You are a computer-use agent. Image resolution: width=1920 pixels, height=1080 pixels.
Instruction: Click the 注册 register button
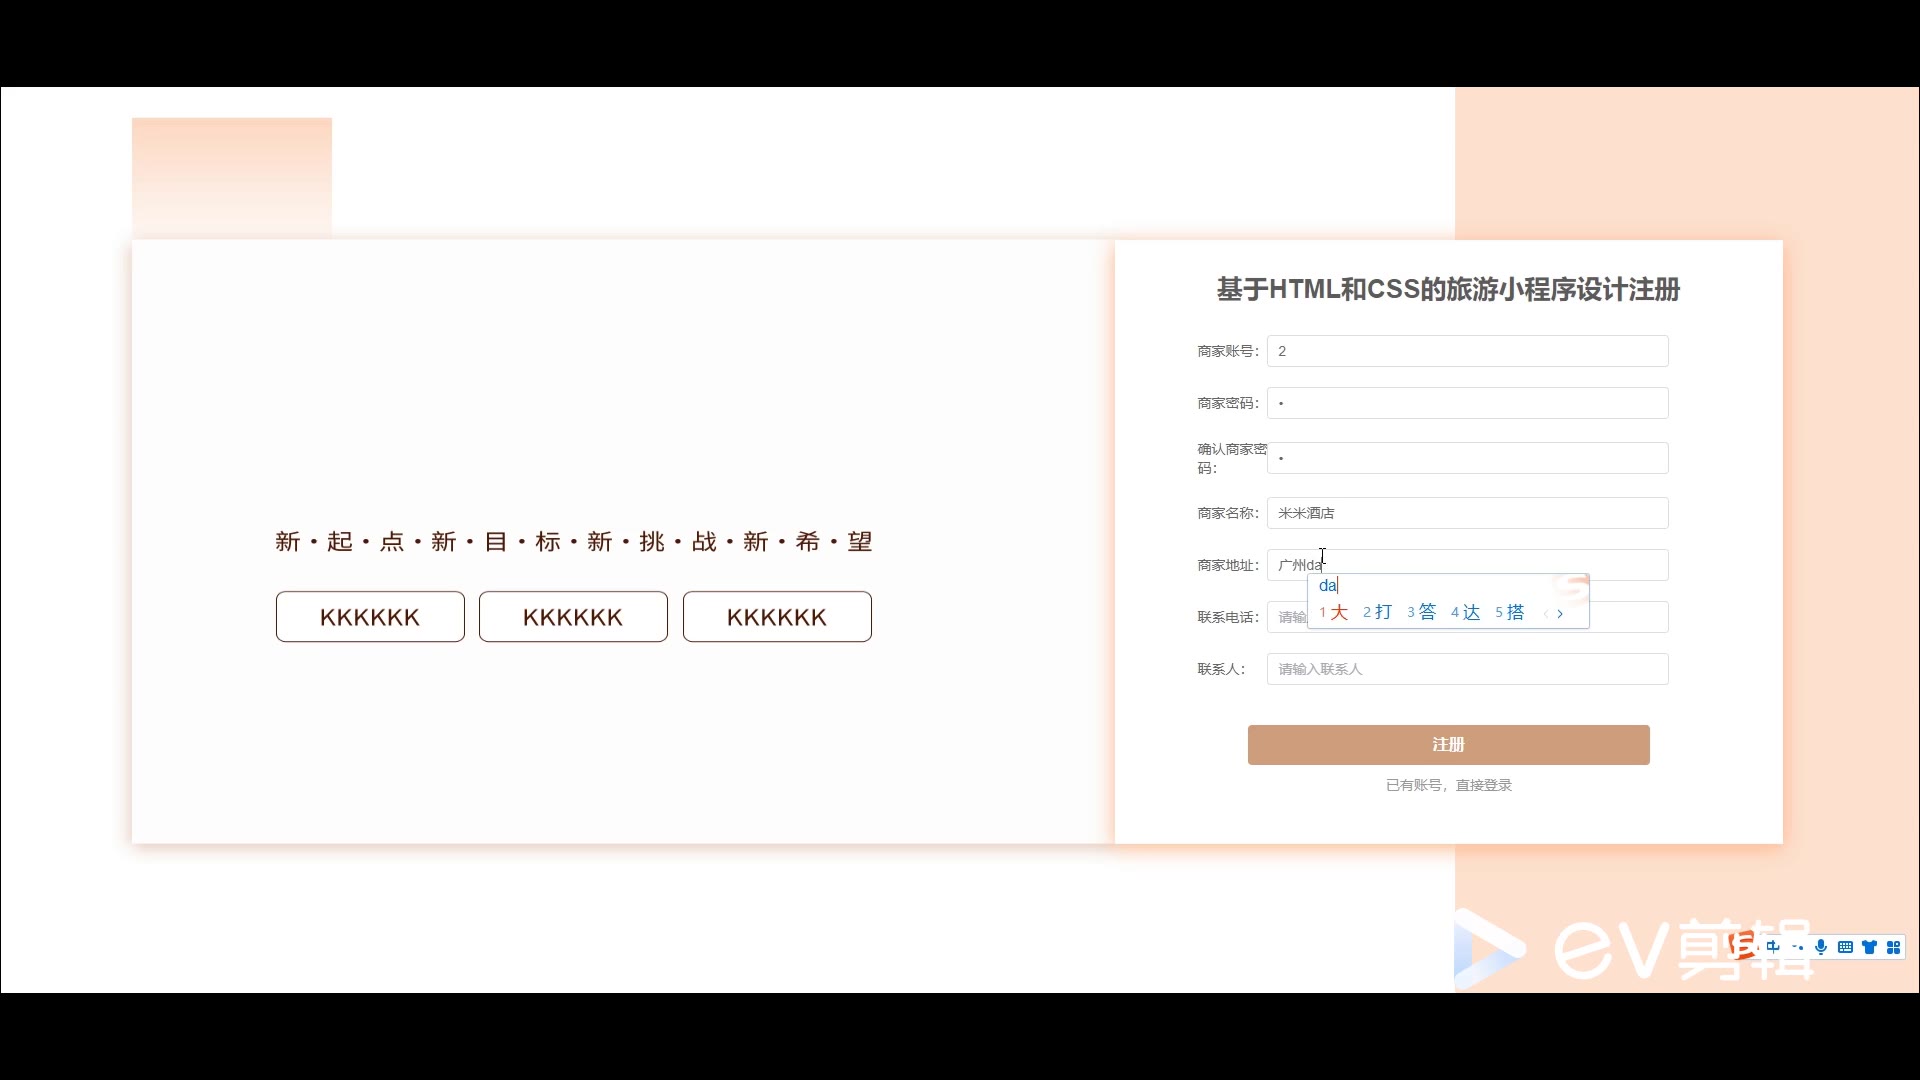1448,744
